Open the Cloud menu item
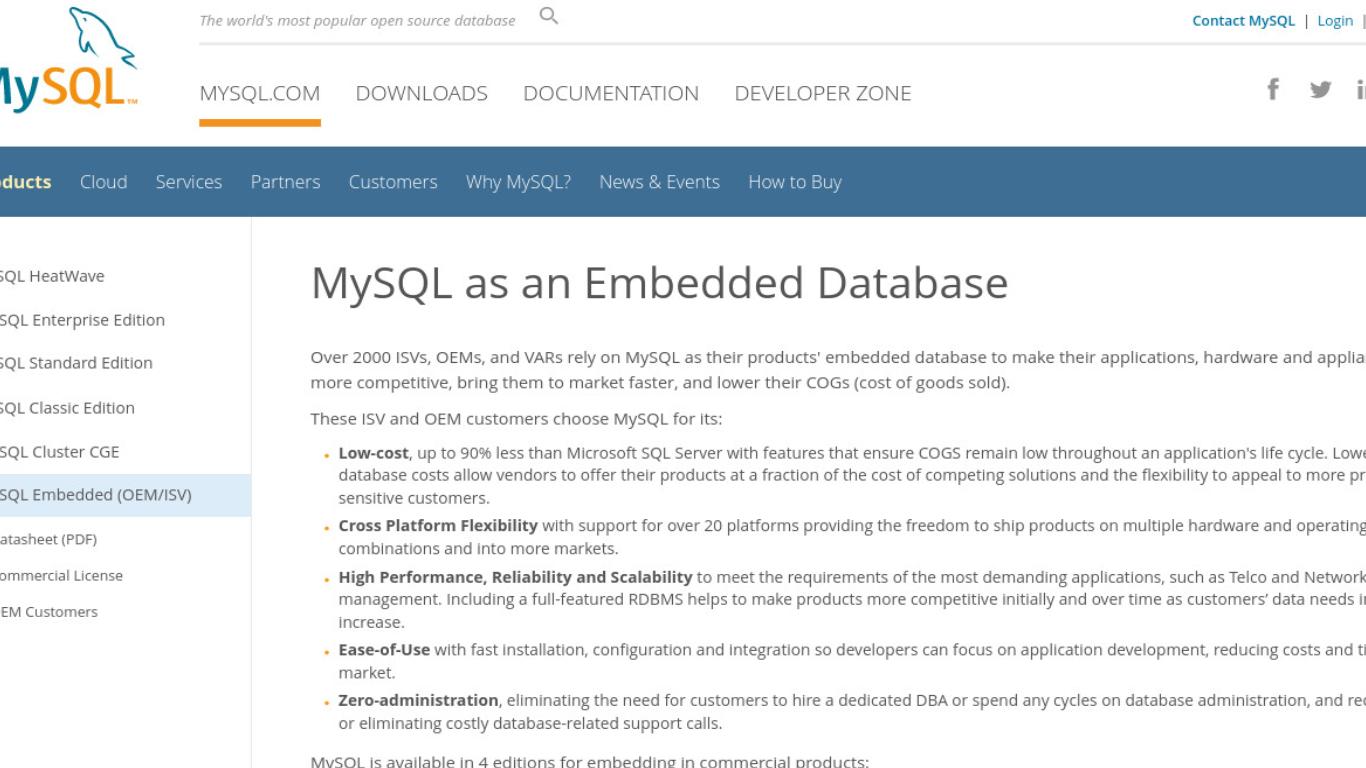The width and height of the screenshot is (1366, 768). [104, 182]
